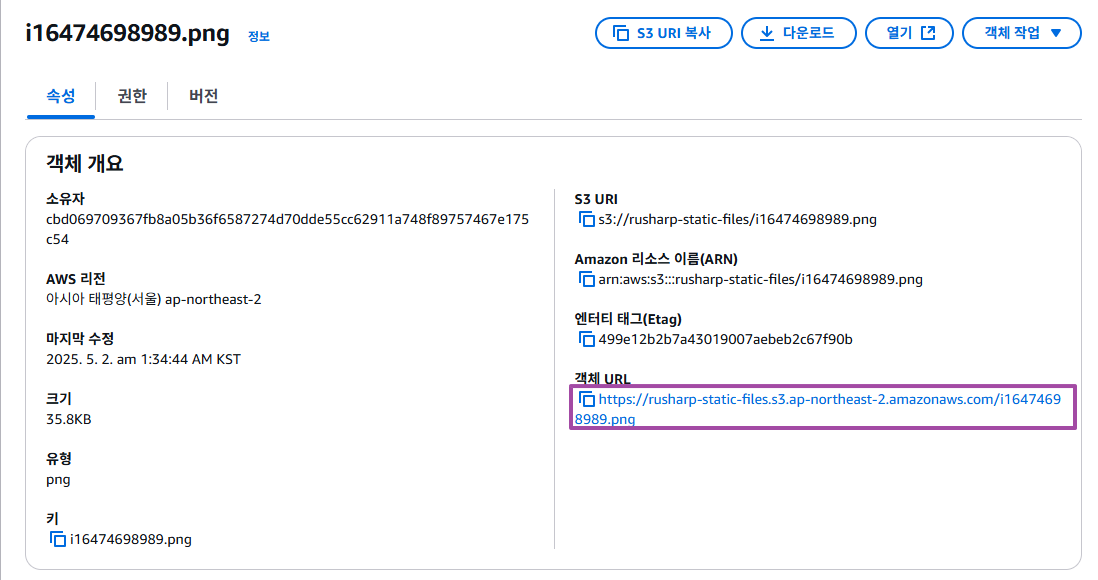Copy the S3 URI using its copy icon
The width and height of the screenshot is (1098, 580).
click(x=586, y=219)
